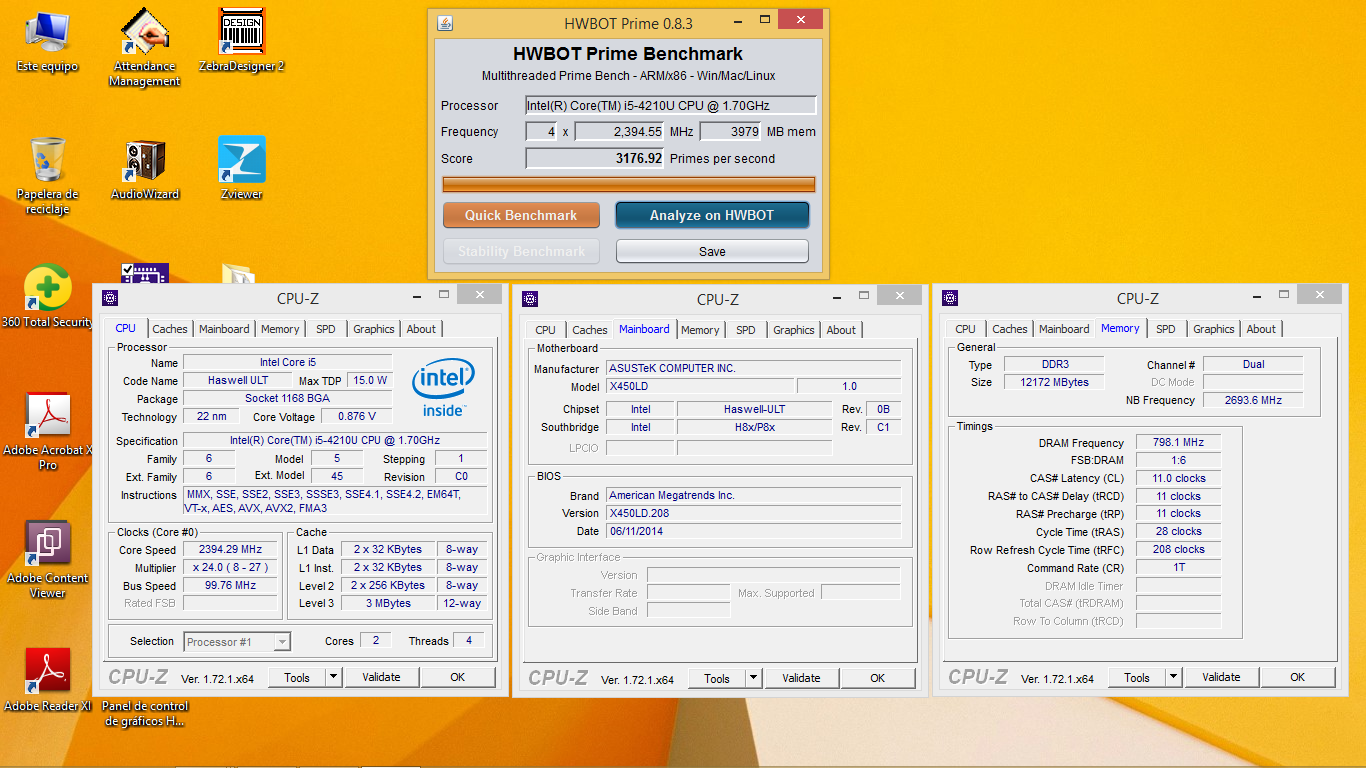
Task: Click the CPU-Z app icon in middle window title bar
Action: point(530,298)
